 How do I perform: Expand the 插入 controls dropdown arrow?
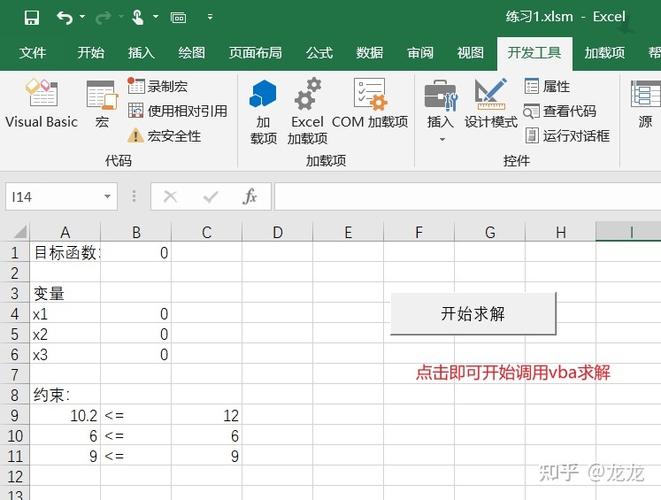[x=442, y=139]
